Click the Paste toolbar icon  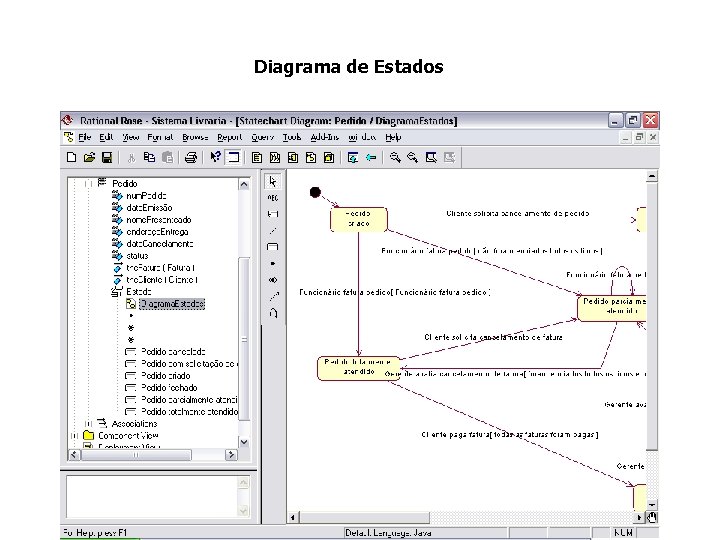point(168,158)
